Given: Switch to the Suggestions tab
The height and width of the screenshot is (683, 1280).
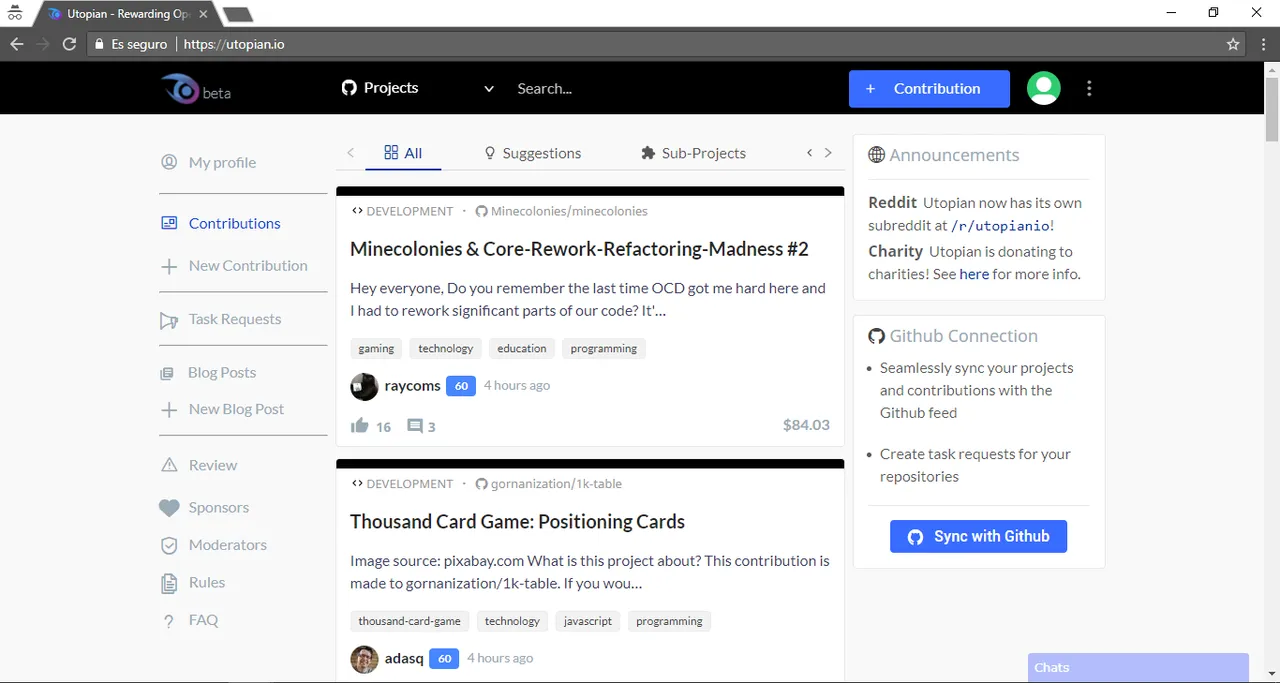Looking at the screenshot, I should click(x=532, y=153).
